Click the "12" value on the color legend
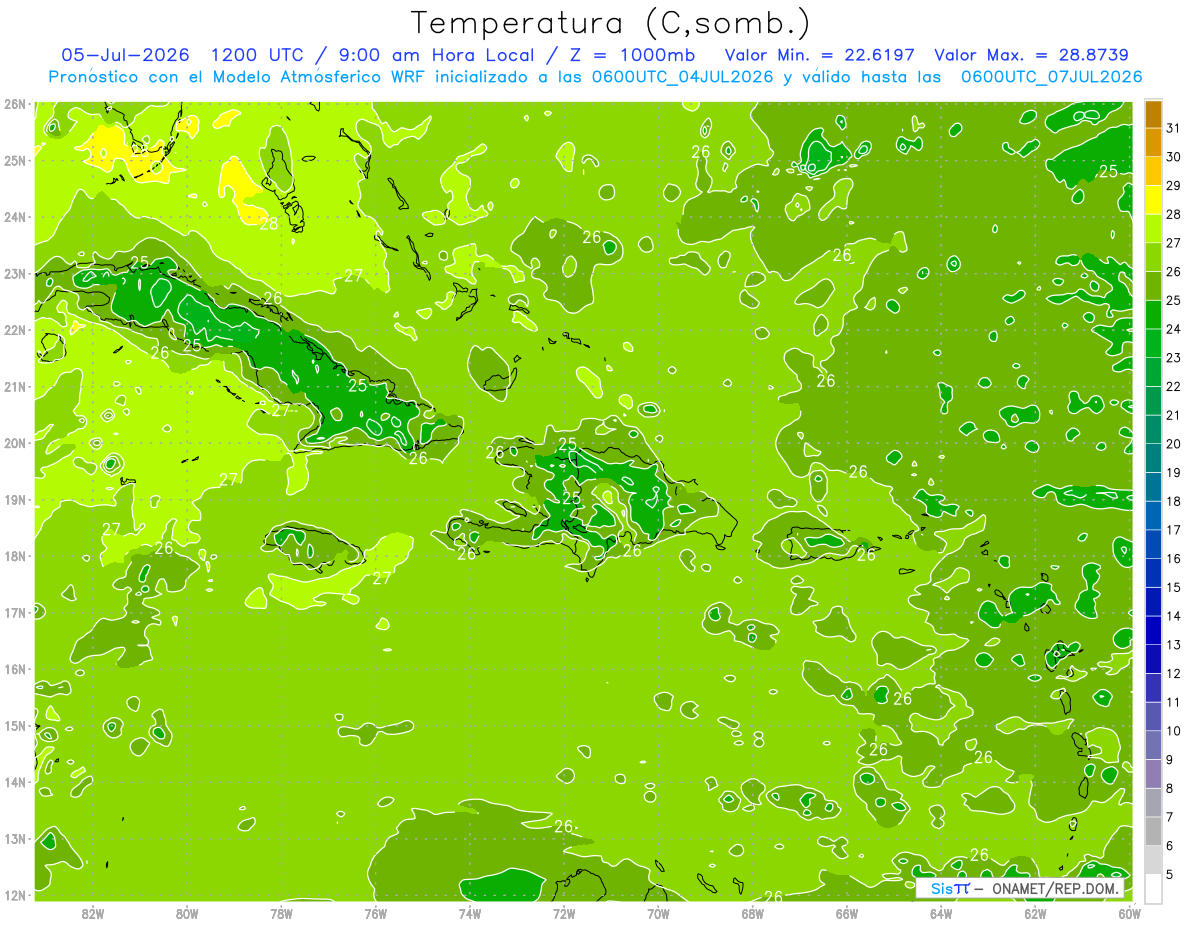This screenshot has height=927, width=1200. 1174,674
